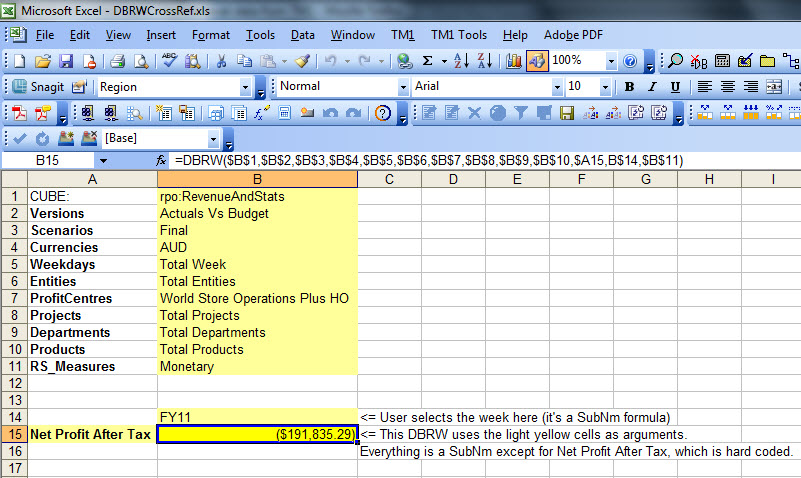
Task: Click the New workbook icon
Action: [19, 61]
